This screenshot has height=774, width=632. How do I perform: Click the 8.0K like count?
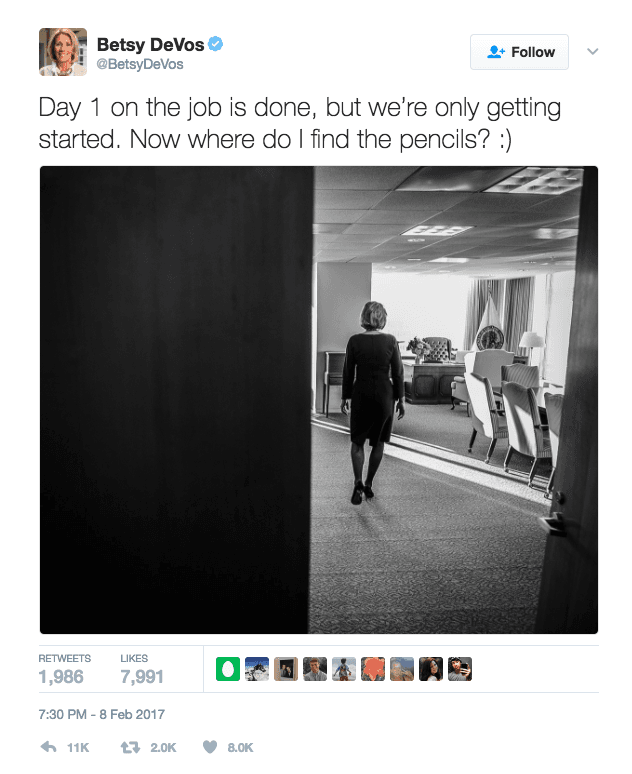(x=240, y=748)
